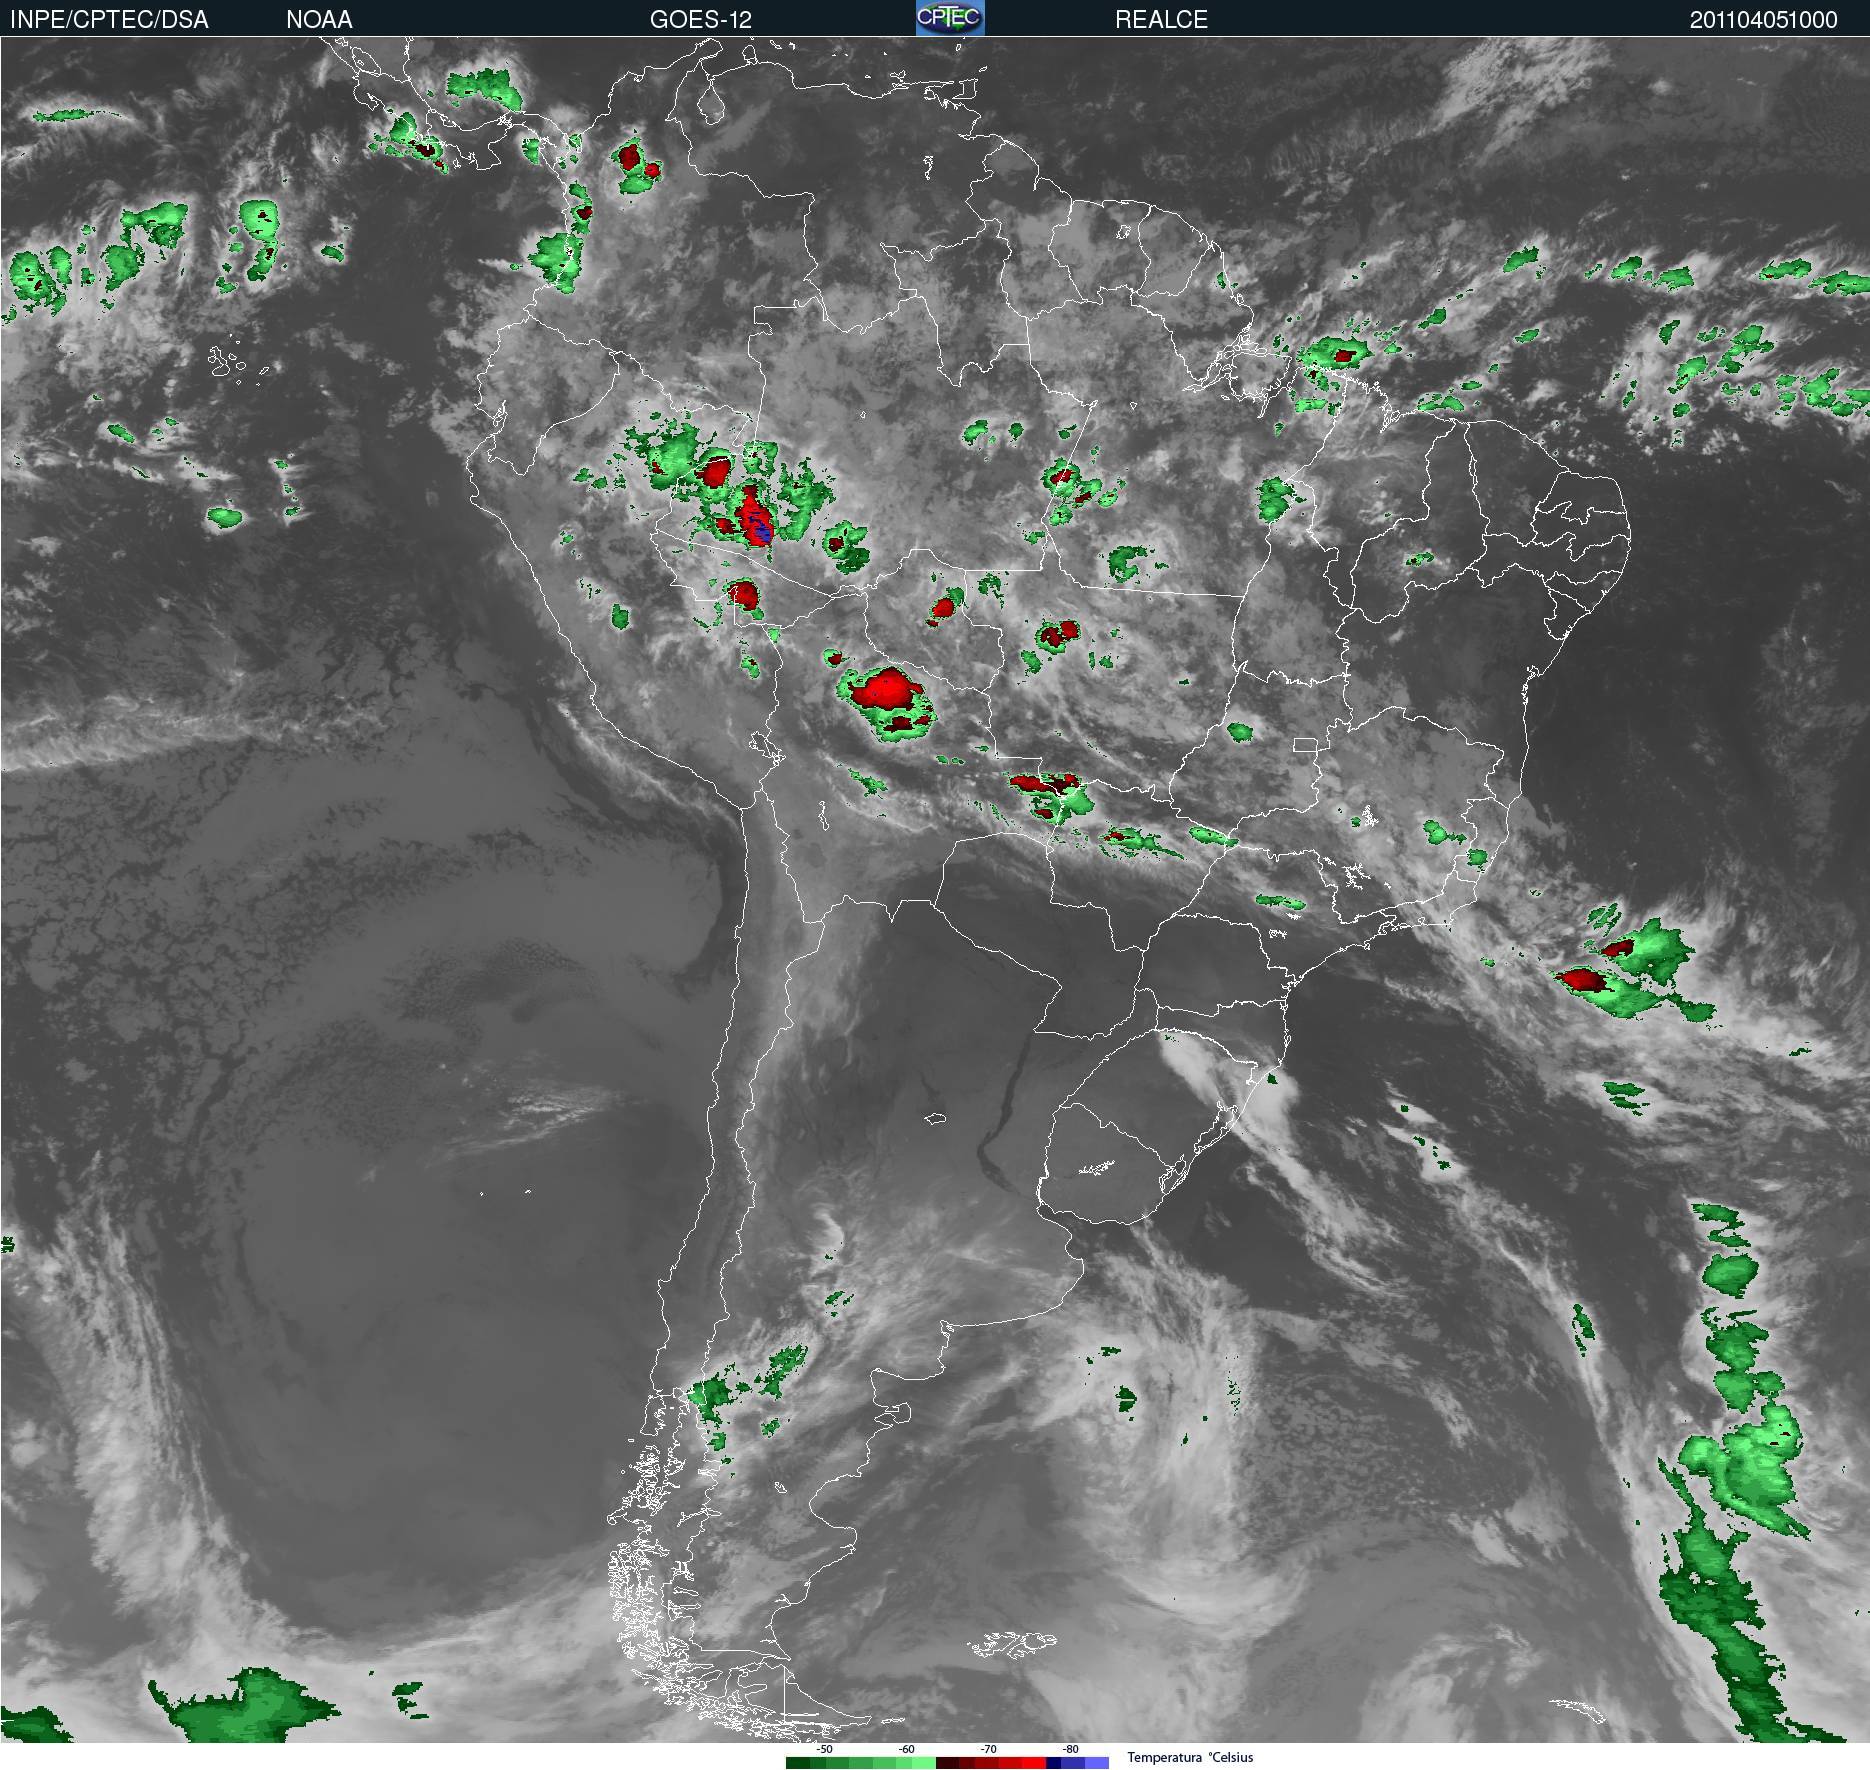Click the CPTEC logo in header

click(x=950, y=18)
